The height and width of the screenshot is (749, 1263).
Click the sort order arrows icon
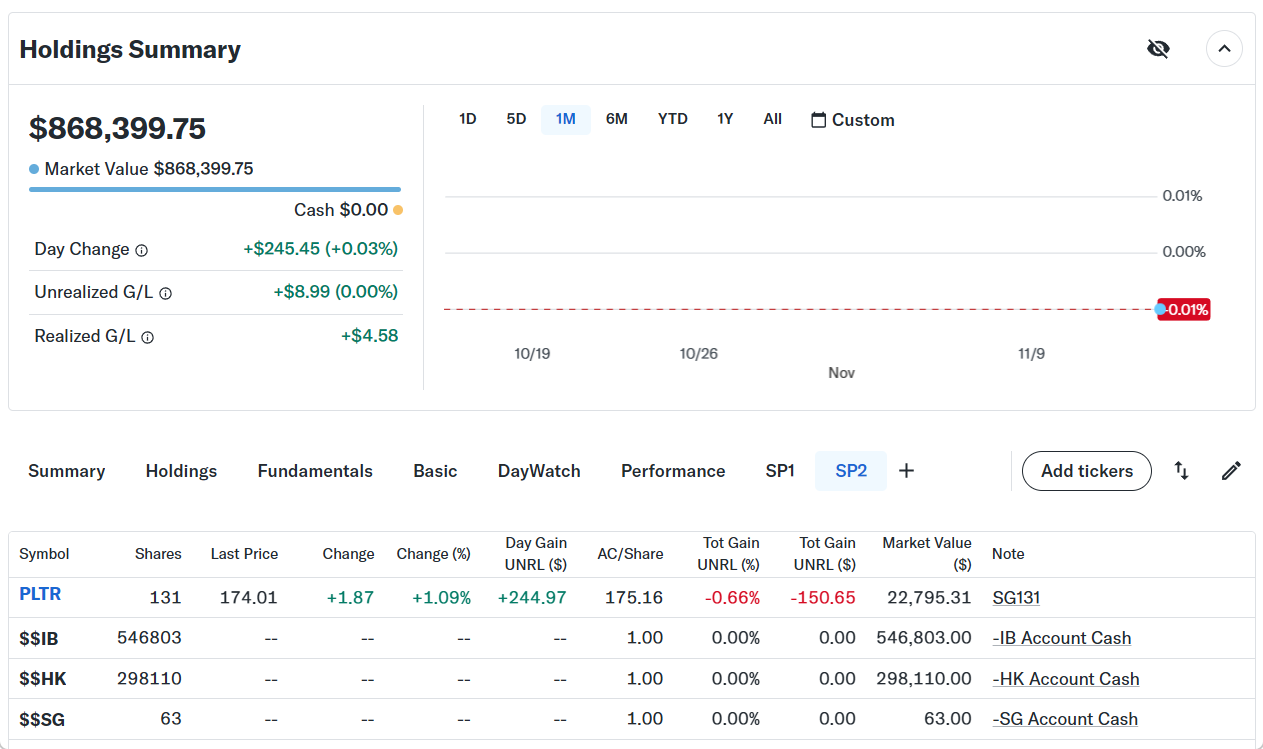pos(1181,471)
